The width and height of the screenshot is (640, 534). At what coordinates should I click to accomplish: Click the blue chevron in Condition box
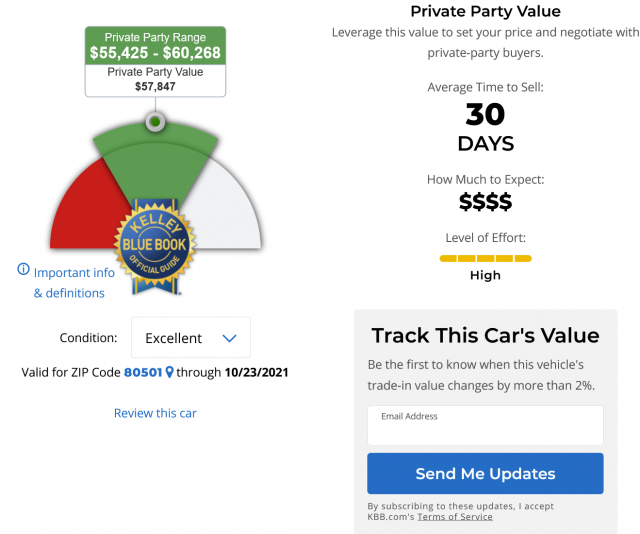pos(230,339)
